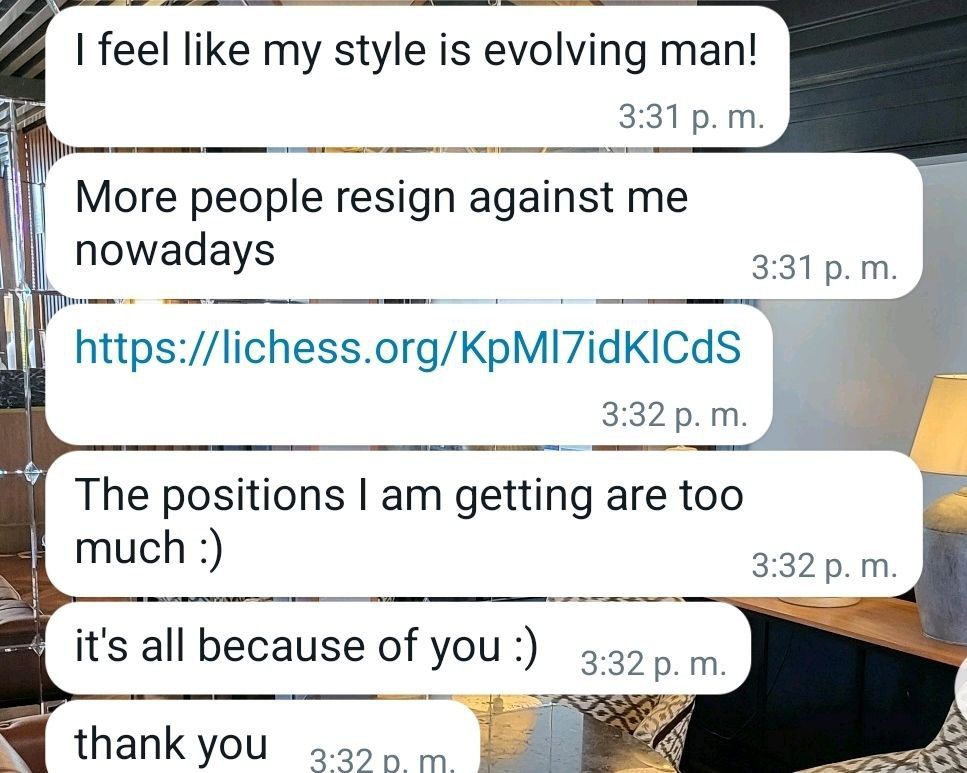Image resolution: width=967 pixels, height=773 pixels.
Task: Click the smiley after "because of you"
Action: click(526, 647)
